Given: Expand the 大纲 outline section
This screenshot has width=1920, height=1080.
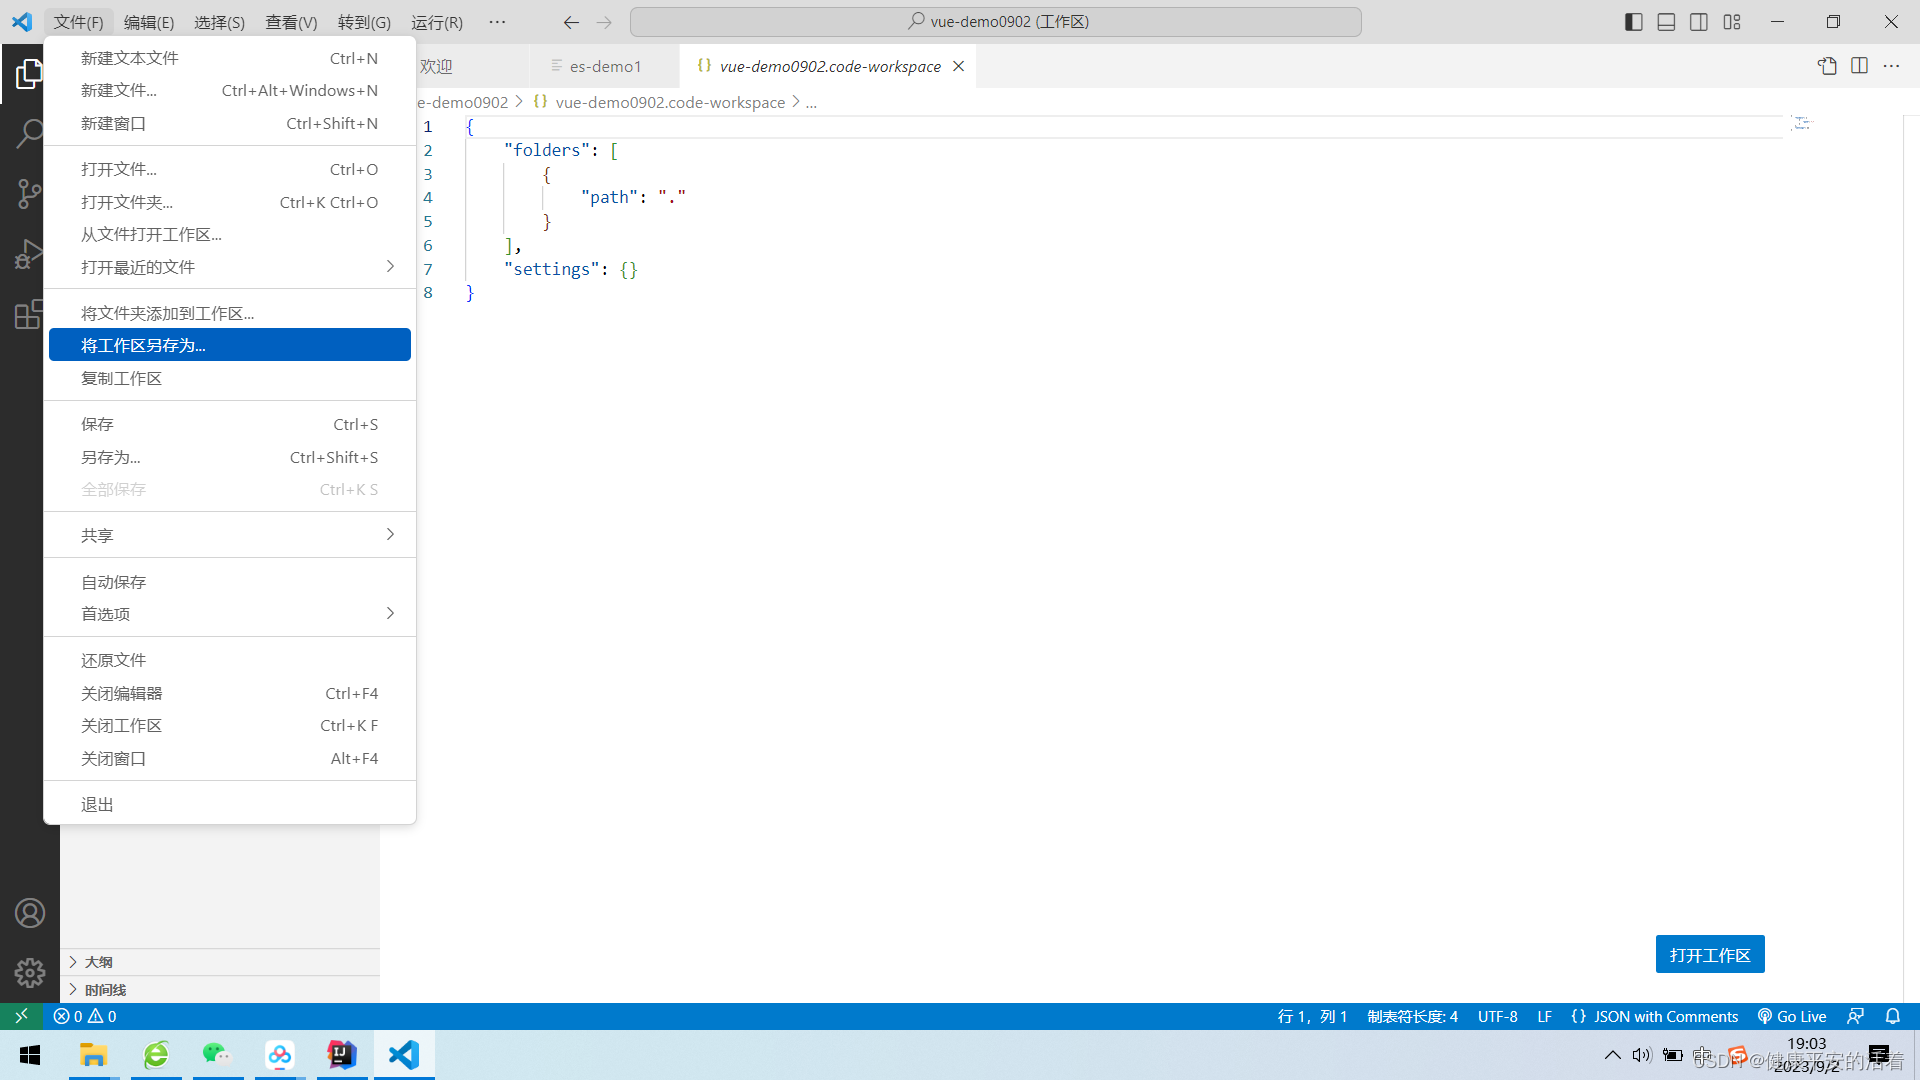Looking at the screenshot, I should (x=98, y=962).
